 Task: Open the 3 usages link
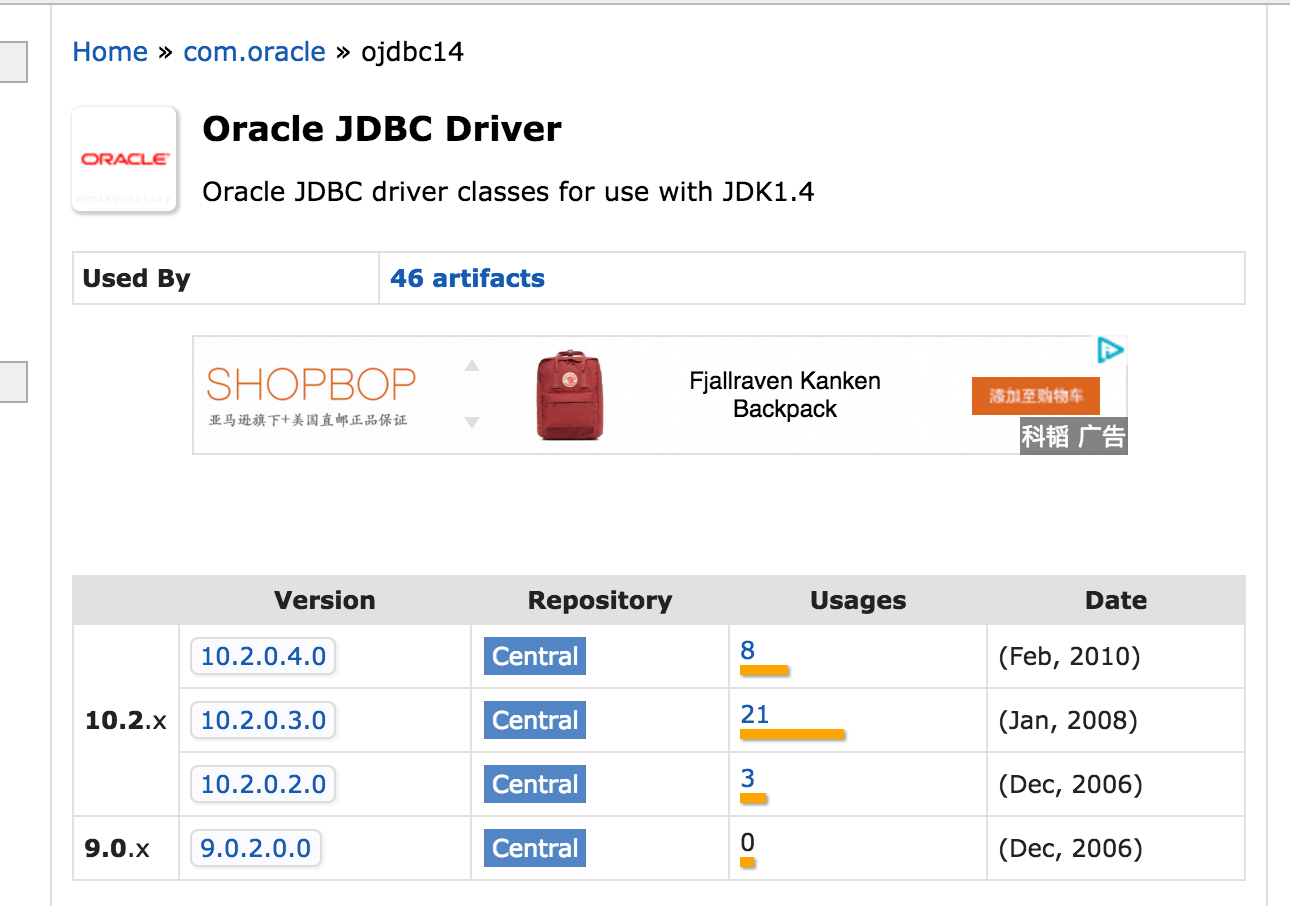(748, 778)
